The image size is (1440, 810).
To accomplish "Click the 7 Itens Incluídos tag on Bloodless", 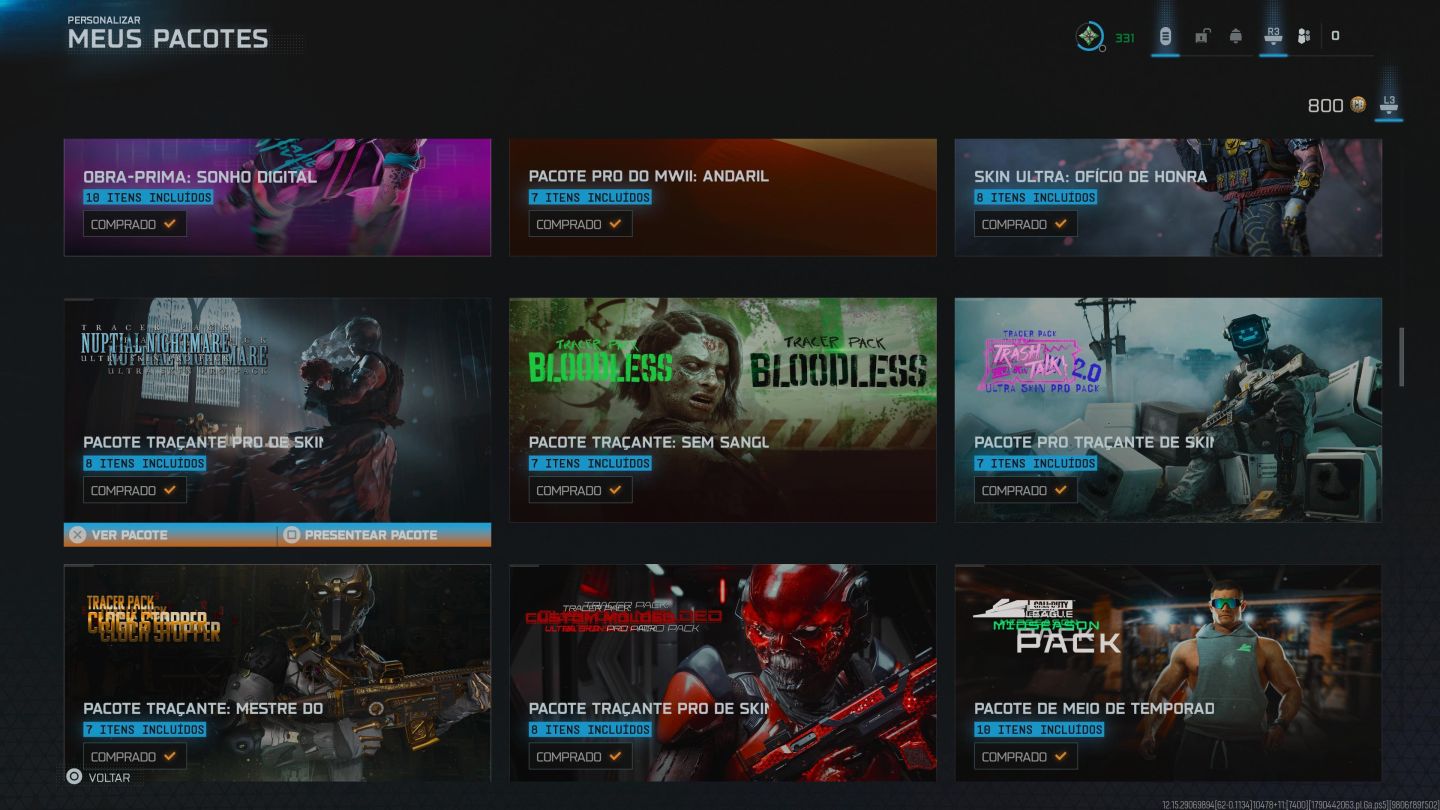I will point(590,463).
